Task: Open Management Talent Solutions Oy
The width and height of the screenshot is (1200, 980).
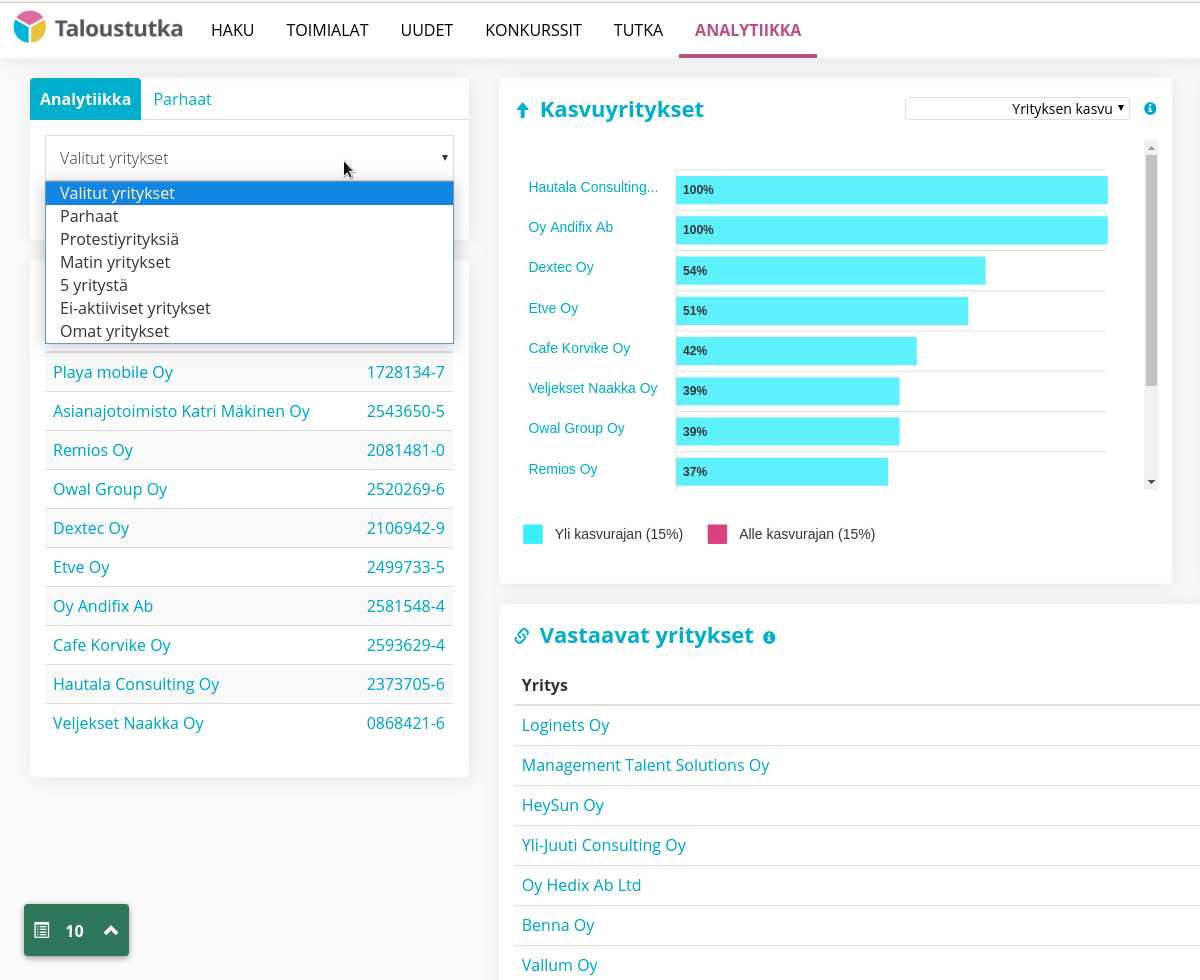Action: coord(645,765)
